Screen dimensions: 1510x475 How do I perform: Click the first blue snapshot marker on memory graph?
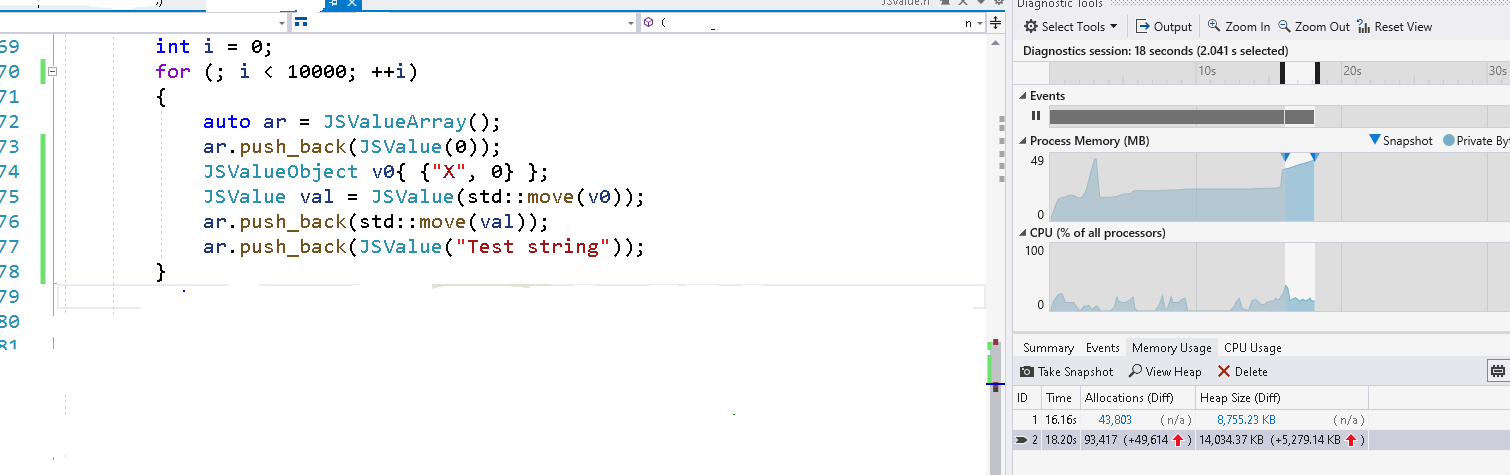[x=1285, y=157]
